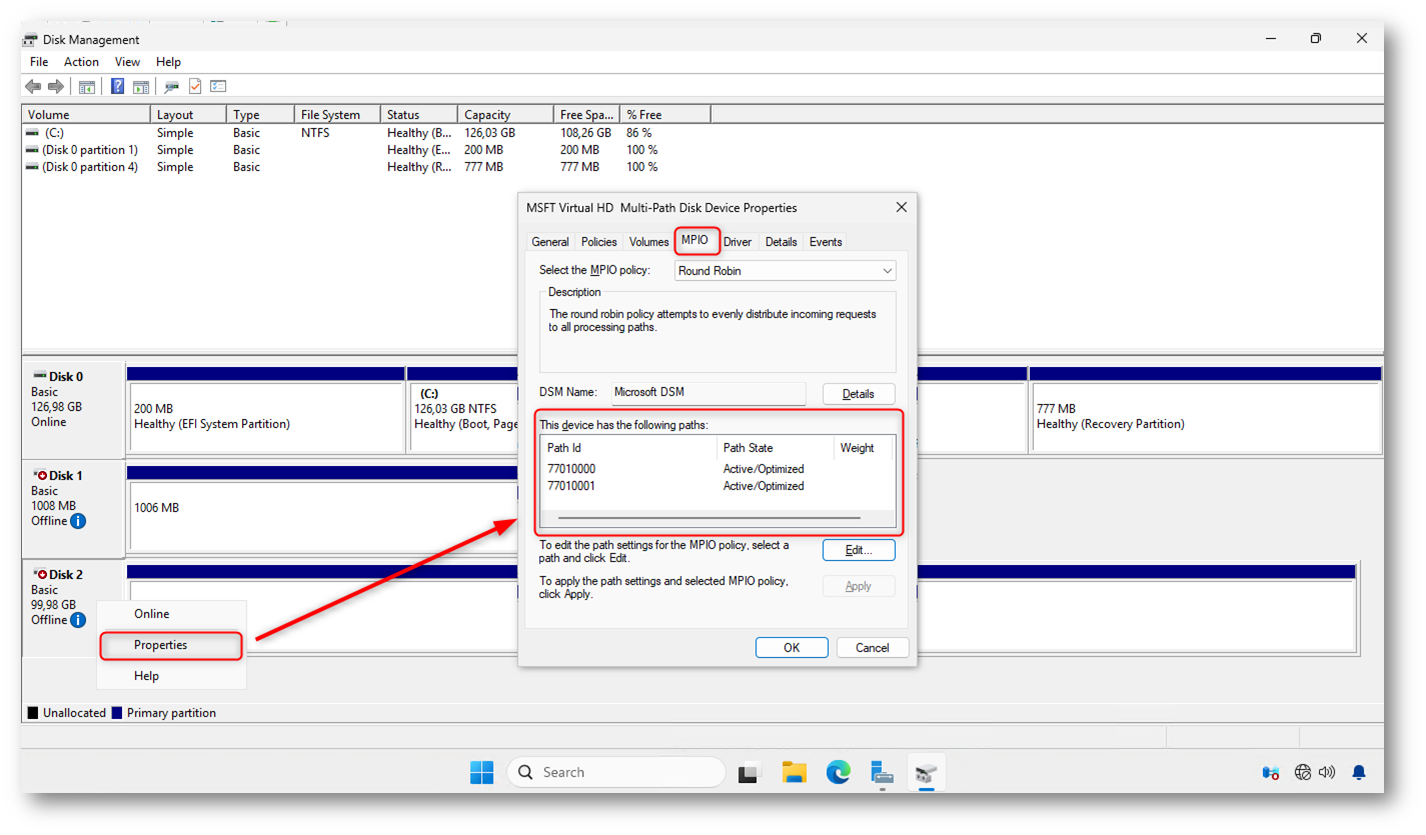Sort by the Capacity column header
Image resolution: width=1426 pixels, height=835 pixels.
pos(506,115)
